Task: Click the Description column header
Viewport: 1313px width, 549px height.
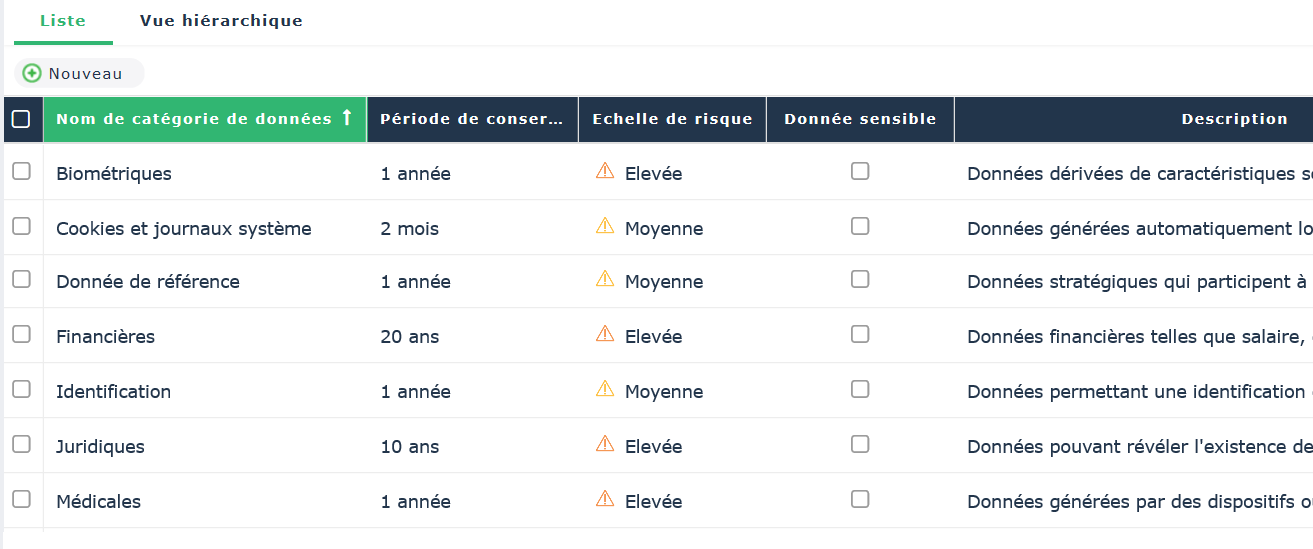Action: click(1234, 119)
